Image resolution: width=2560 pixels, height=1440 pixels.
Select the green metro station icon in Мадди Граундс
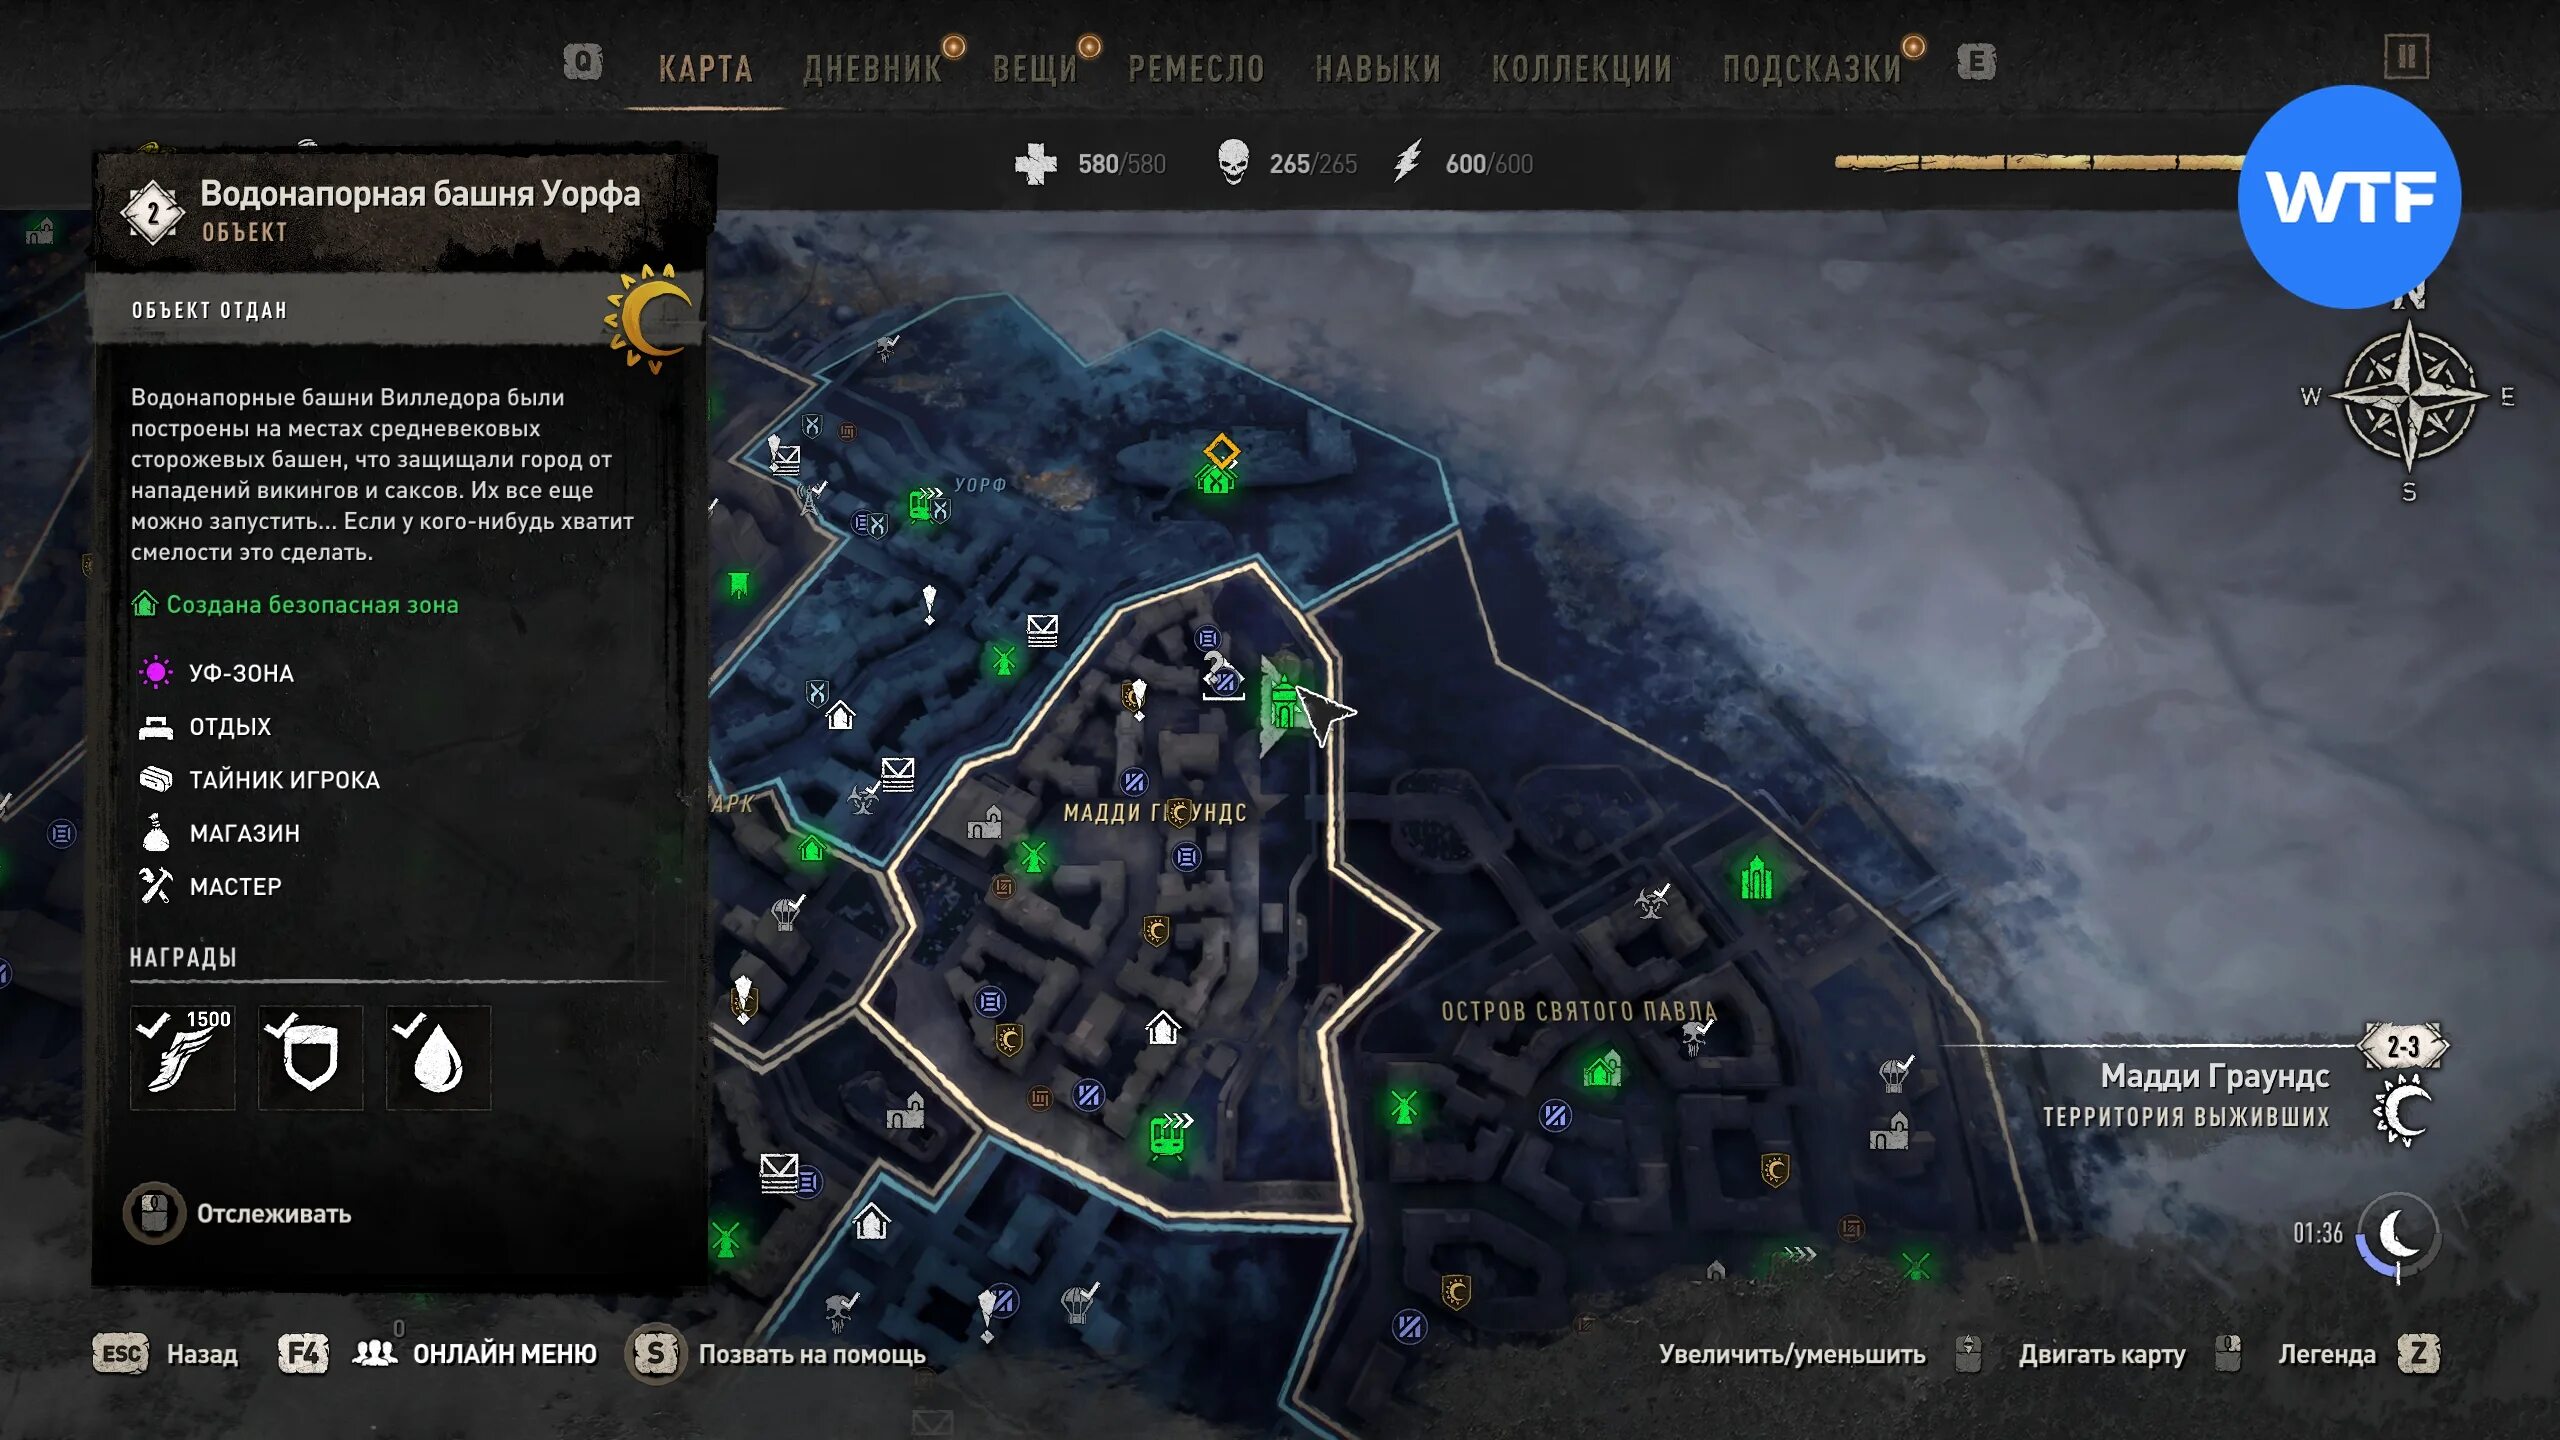[1169, 1135]
